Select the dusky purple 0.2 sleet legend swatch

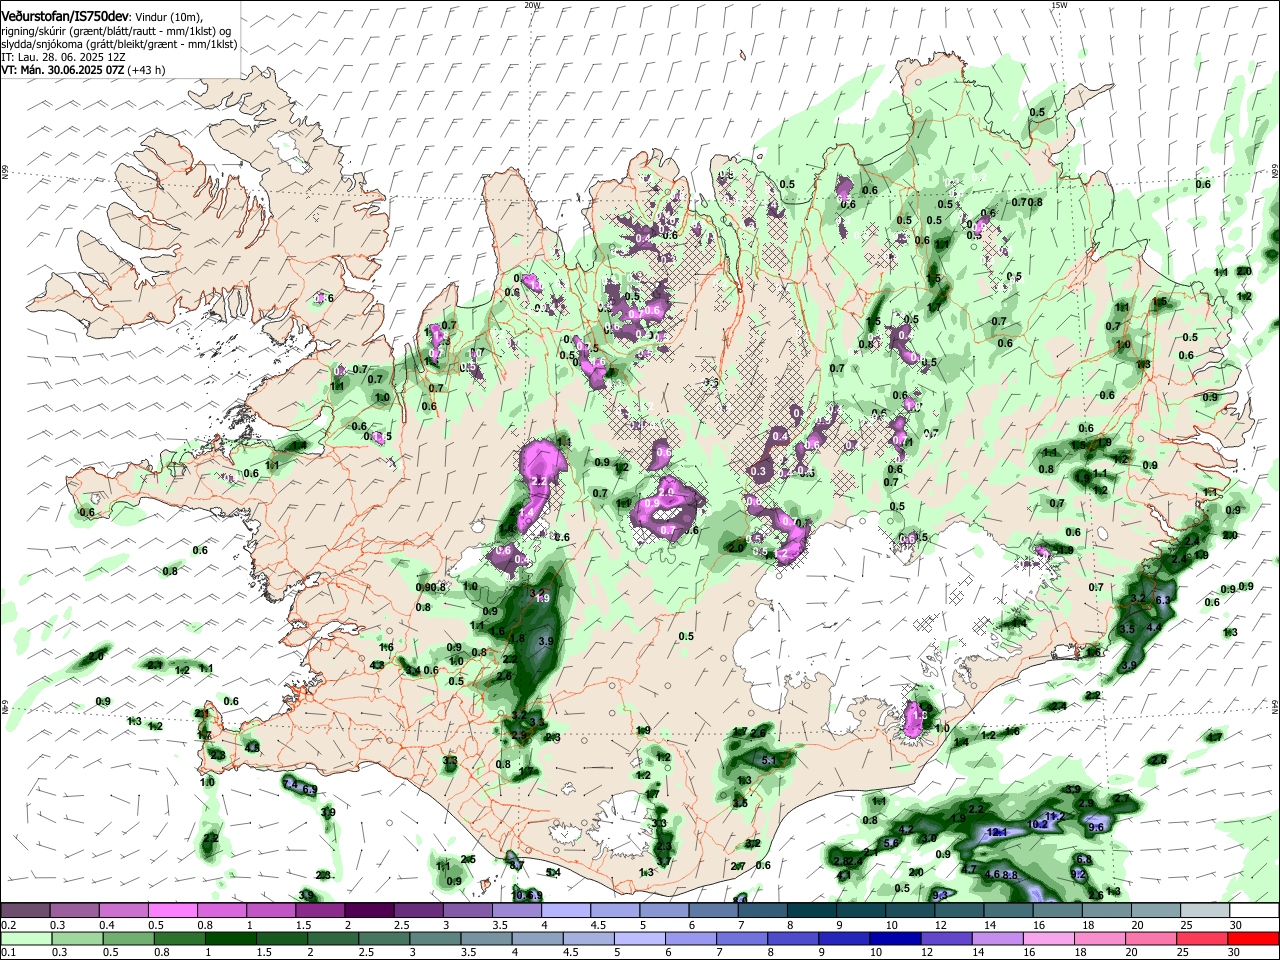click(x=25, y=910)
